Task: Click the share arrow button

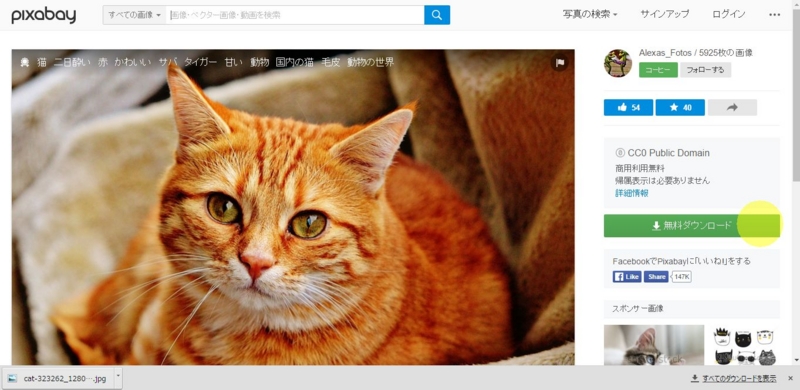Action: coord(732,107)
